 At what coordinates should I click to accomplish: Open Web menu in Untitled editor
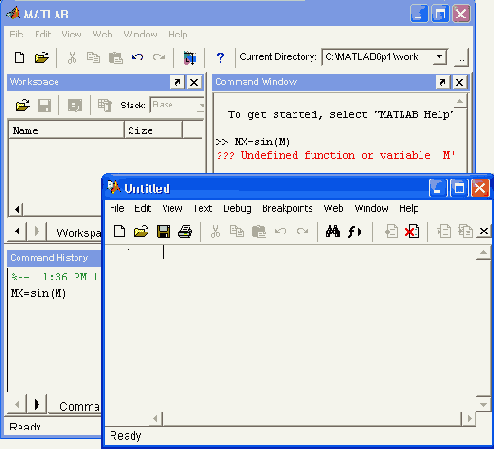coord(333,208)
